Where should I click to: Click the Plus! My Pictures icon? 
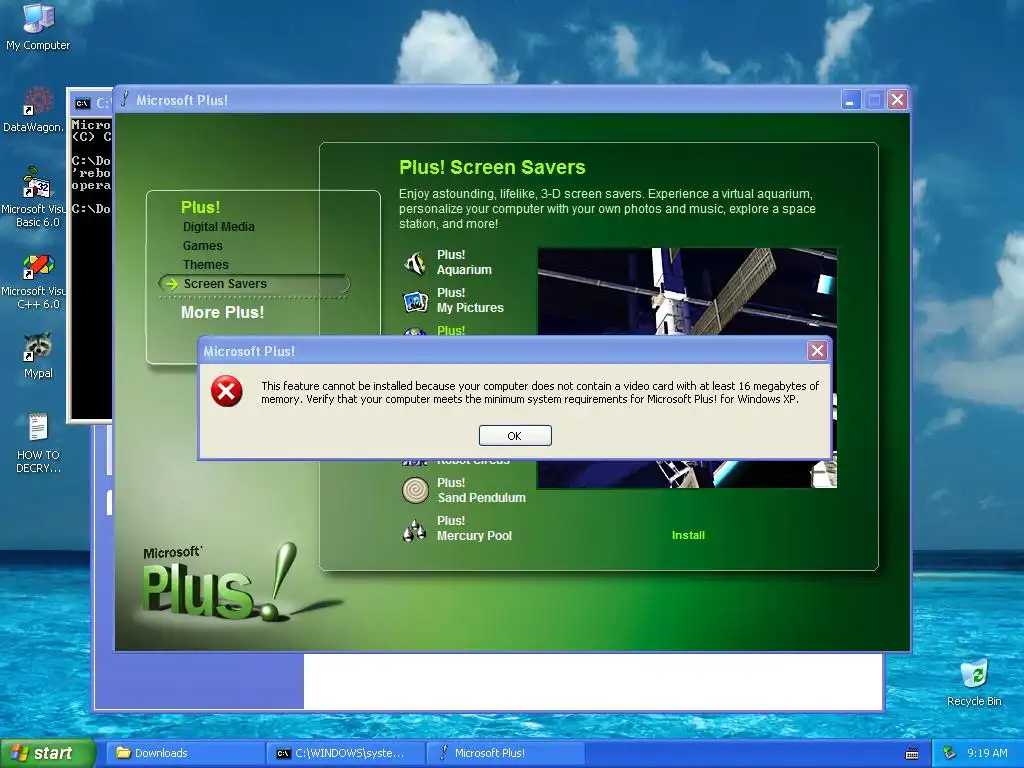click(x=415, y=300)
